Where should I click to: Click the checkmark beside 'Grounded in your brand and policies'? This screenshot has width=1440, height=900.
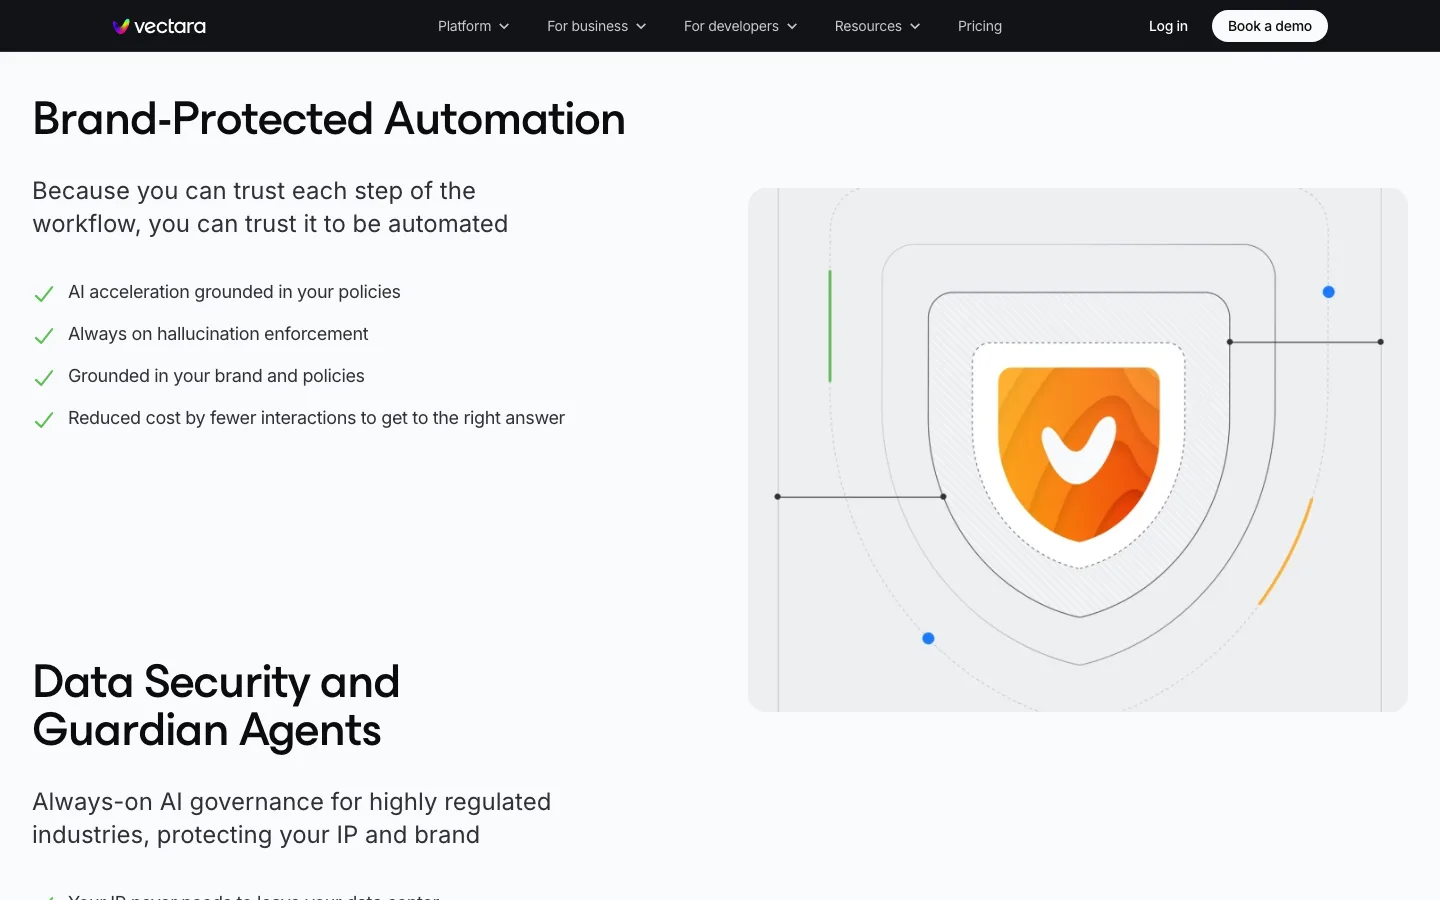[44, 378]
